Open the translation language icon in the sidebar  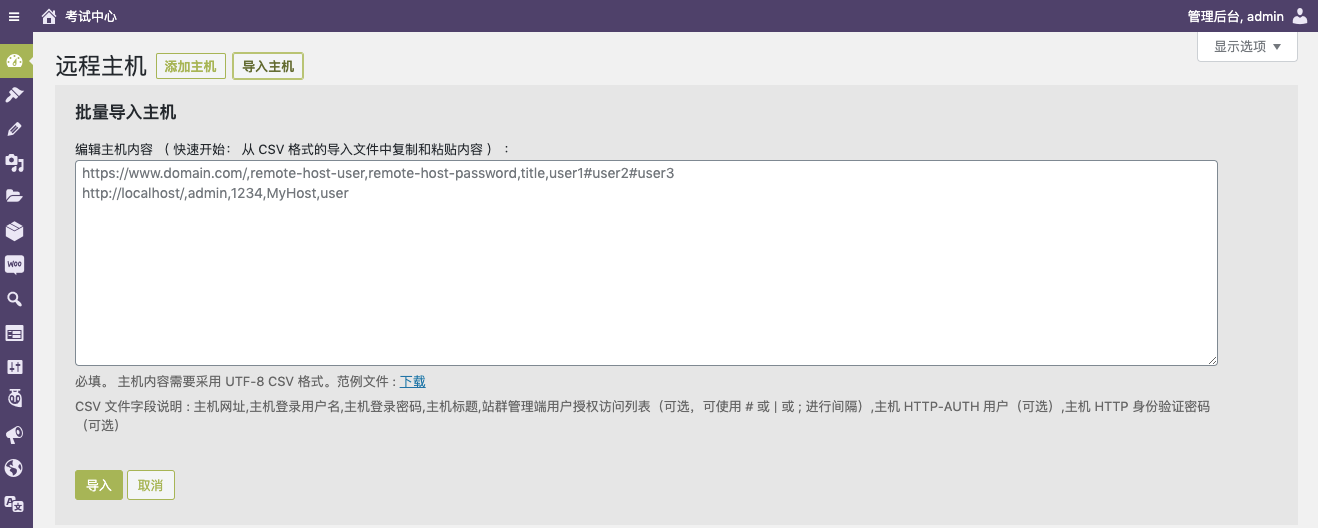pos(15,503)
